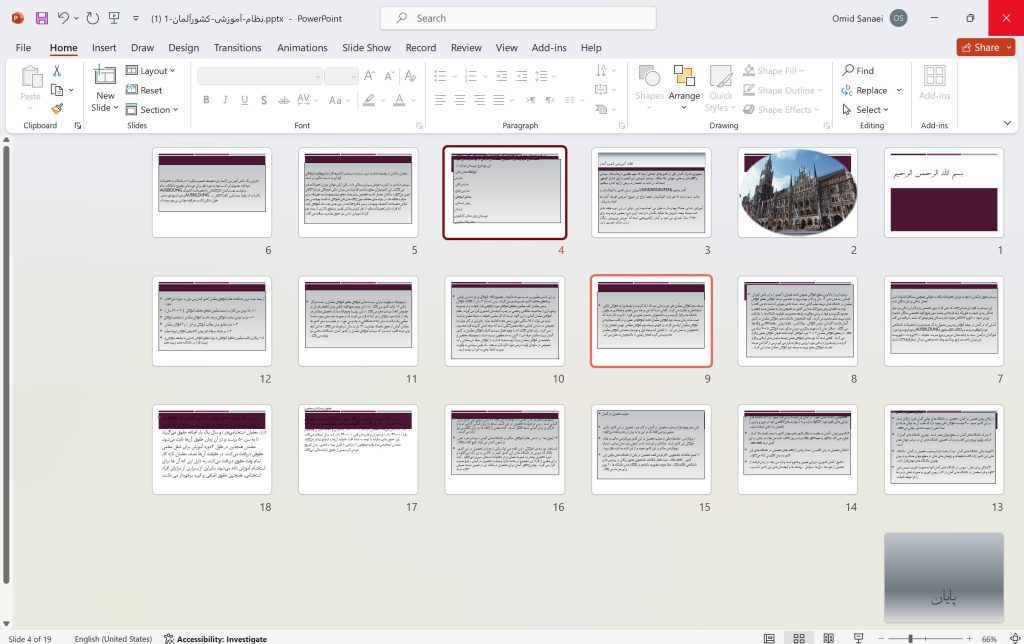The width and height of the screenshot is (1024, 644).
Task: Expand the Customize Quick Access Toolbar arrow
Action: tap(136, 18)
